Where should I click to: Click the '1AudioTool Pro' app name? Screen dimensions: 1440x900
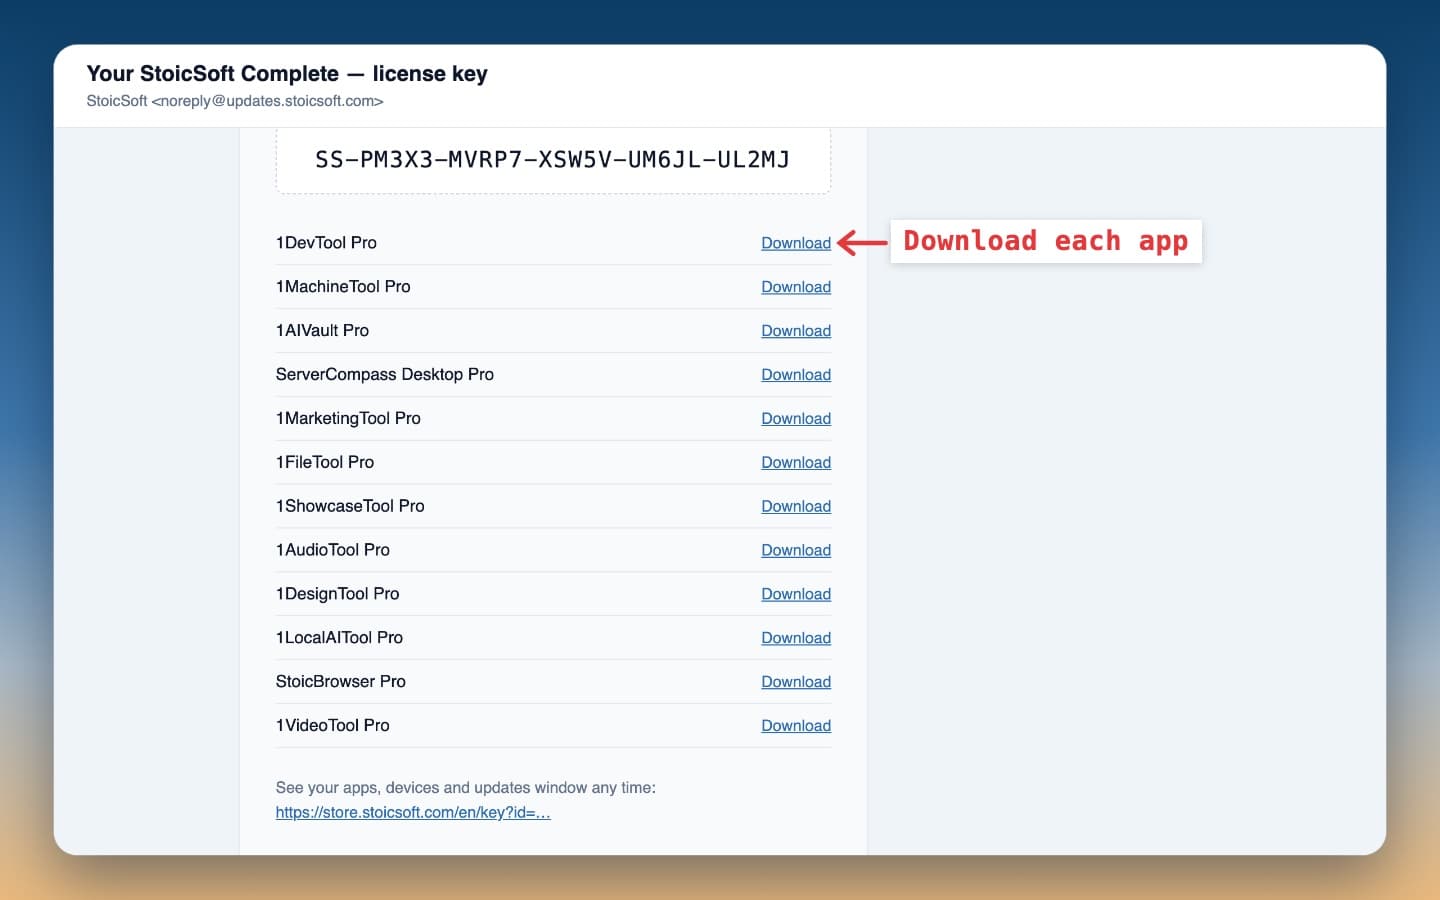[333, 551]
